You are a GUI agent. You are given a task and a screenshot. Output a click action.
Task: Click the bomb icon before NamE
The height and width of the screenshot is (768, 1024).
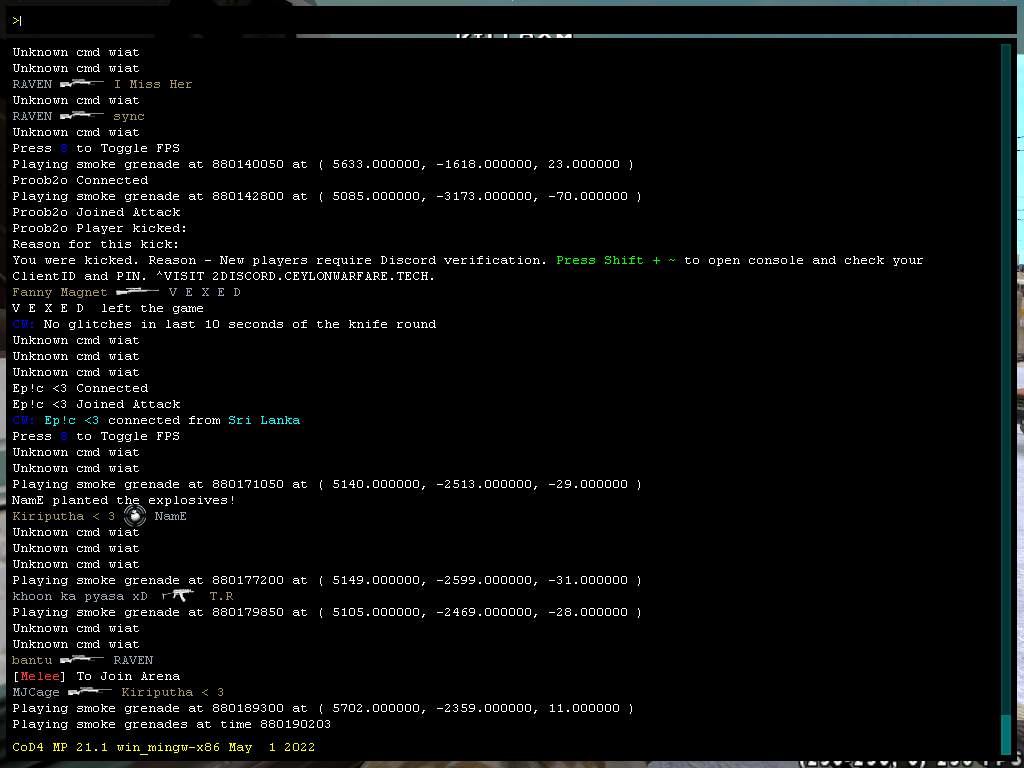point(135,516)
